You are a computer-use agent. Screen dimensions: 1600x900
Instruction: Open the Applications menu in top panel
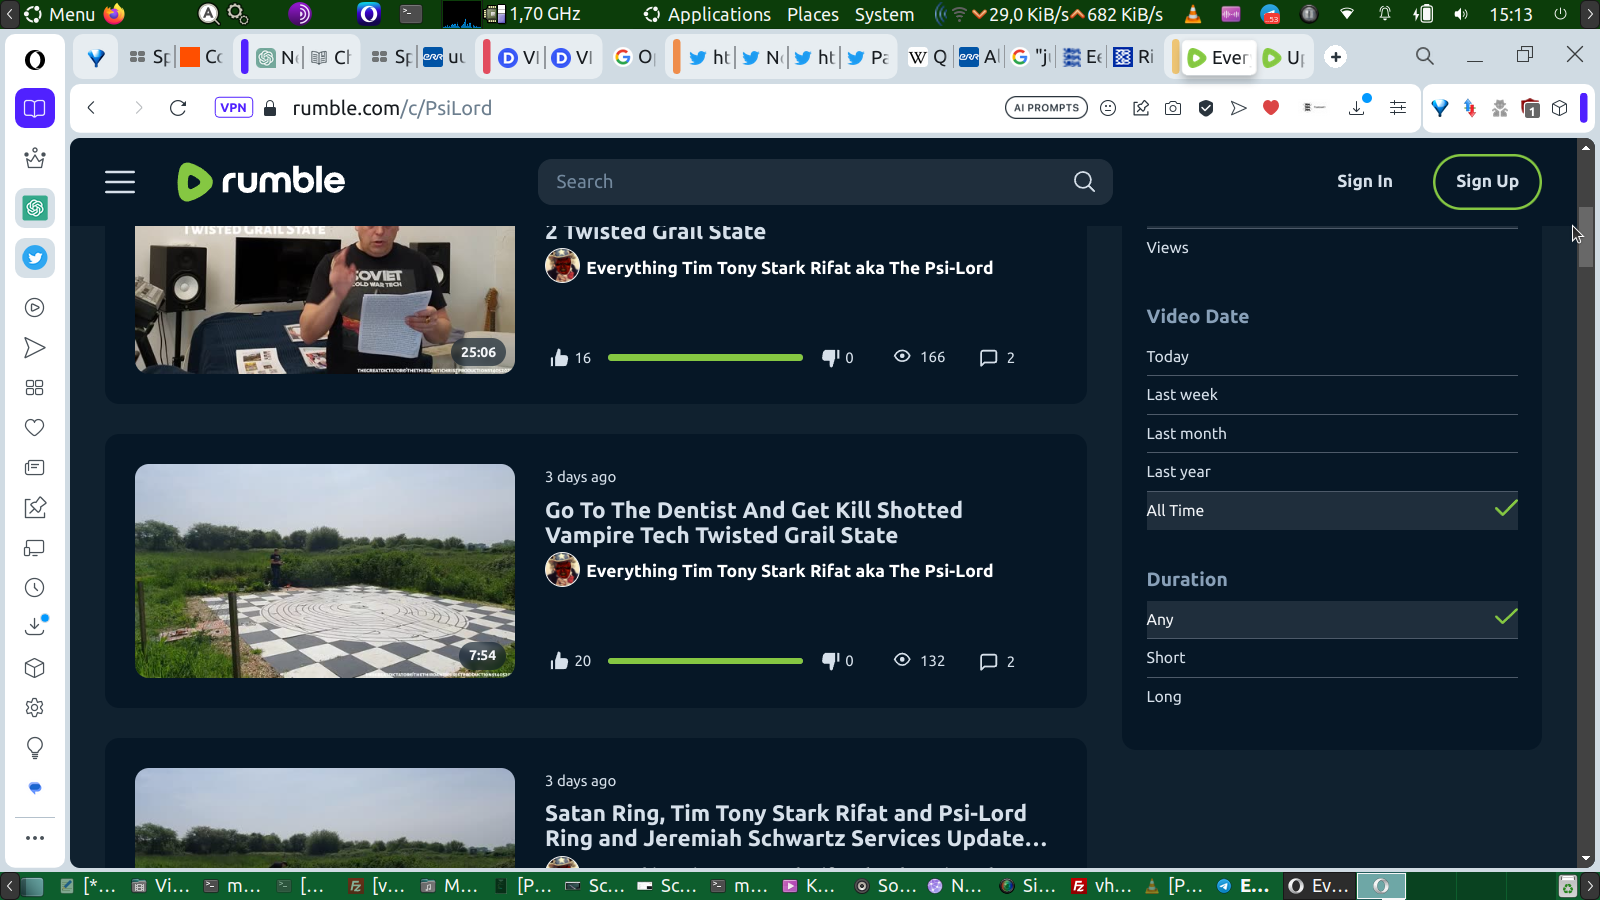(707, 14)
